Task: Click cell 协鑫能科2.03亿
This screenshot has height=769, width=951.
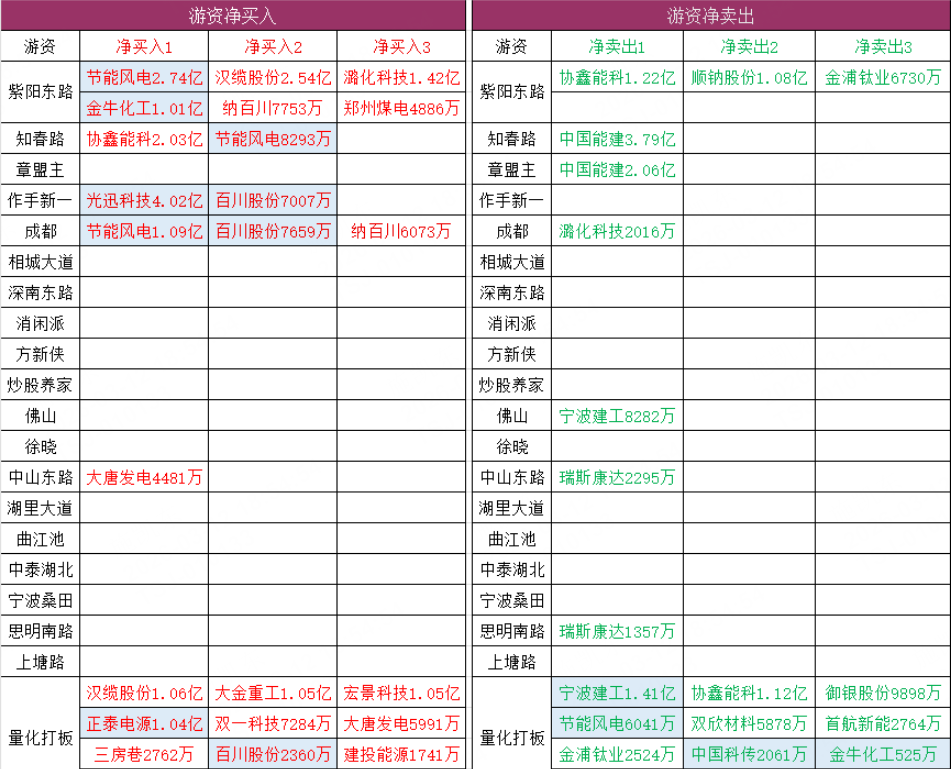Action: click(144, 139)
